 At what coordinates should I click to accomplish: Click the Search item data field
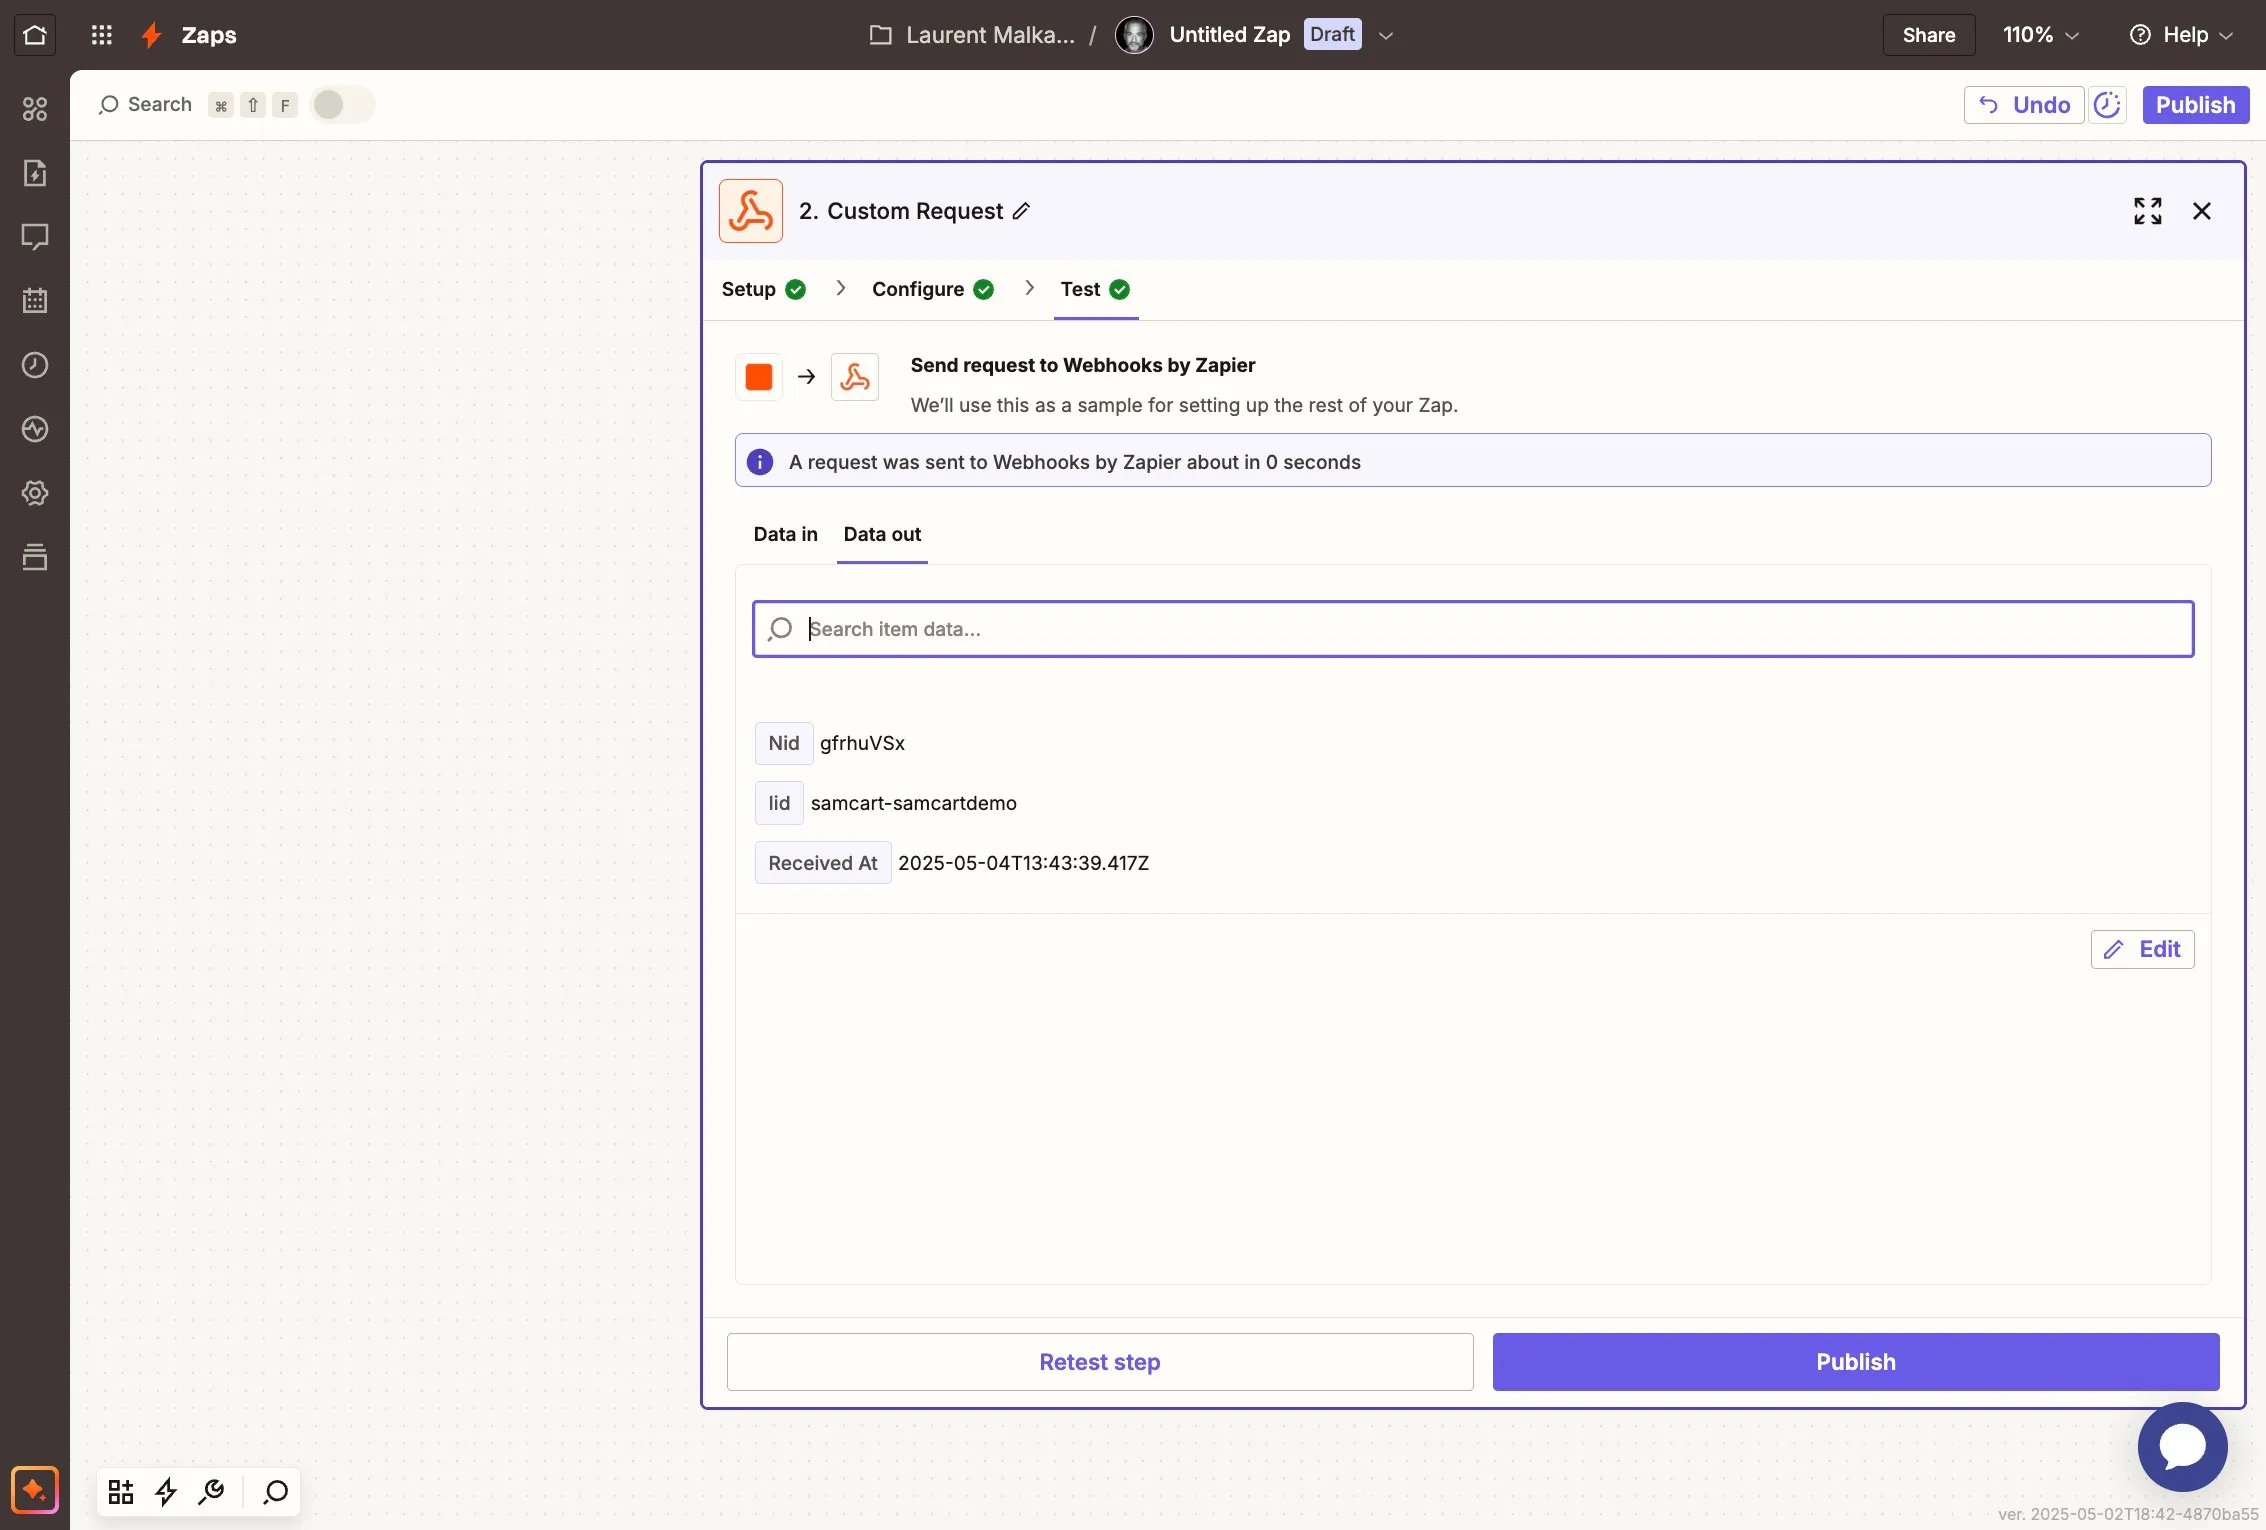pos(1473,629)
